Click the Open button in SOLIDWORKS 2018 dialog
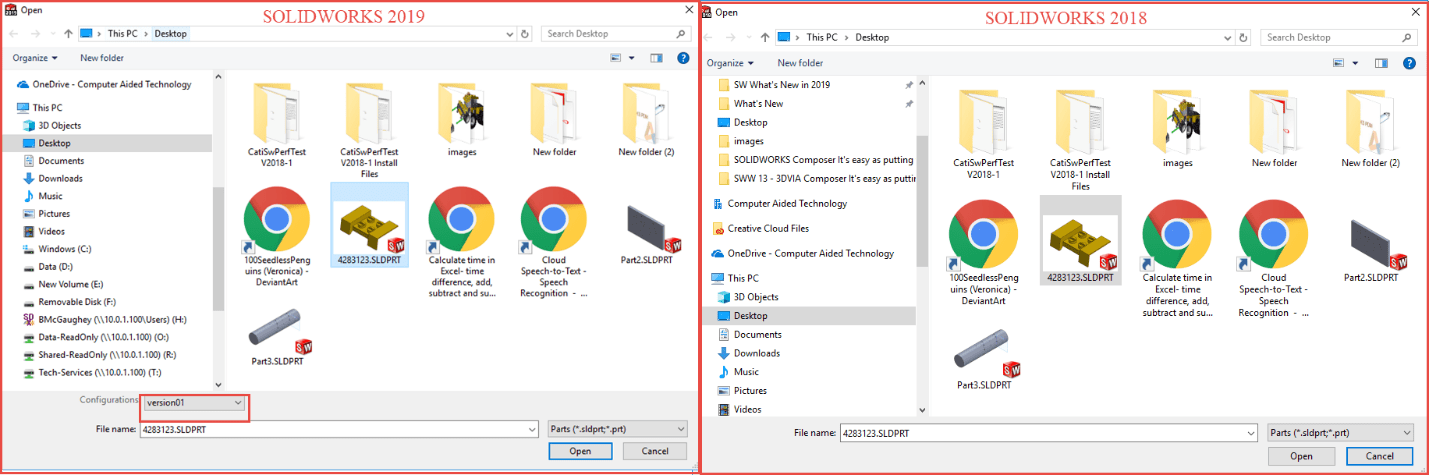Image resolution: width=1429 pixels, height=475 pixels. tap(1301, 456)
